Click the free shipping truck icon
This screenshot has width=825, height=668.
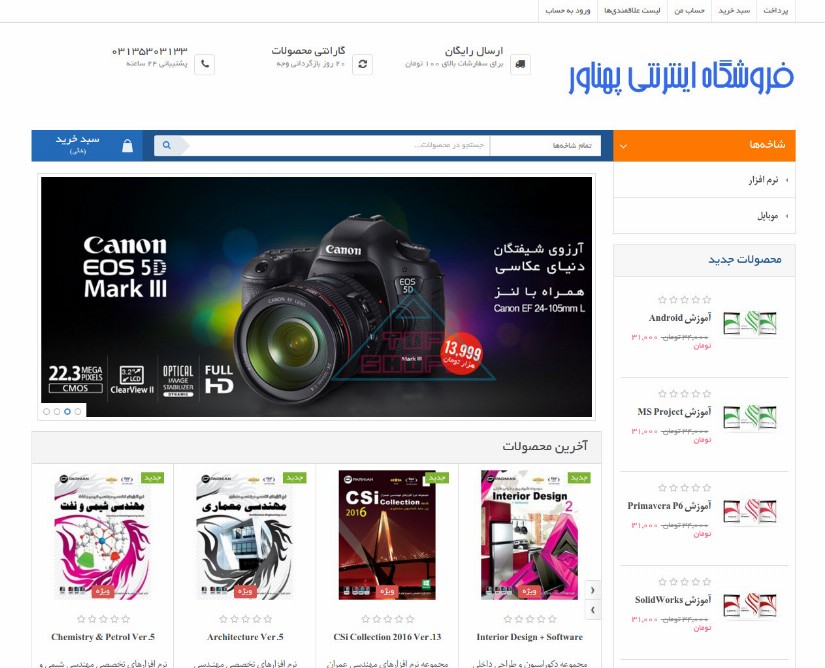(520, 64)
